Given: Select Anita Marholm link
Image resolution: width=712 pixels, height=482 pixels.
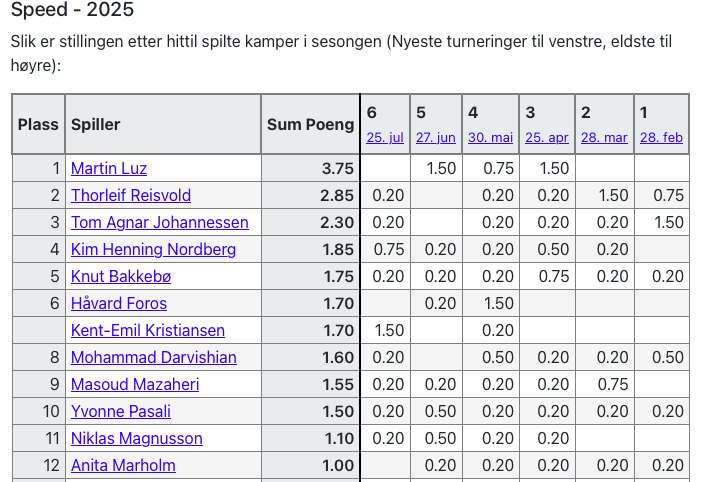Looking at the screenshot, I should (123, 465).
